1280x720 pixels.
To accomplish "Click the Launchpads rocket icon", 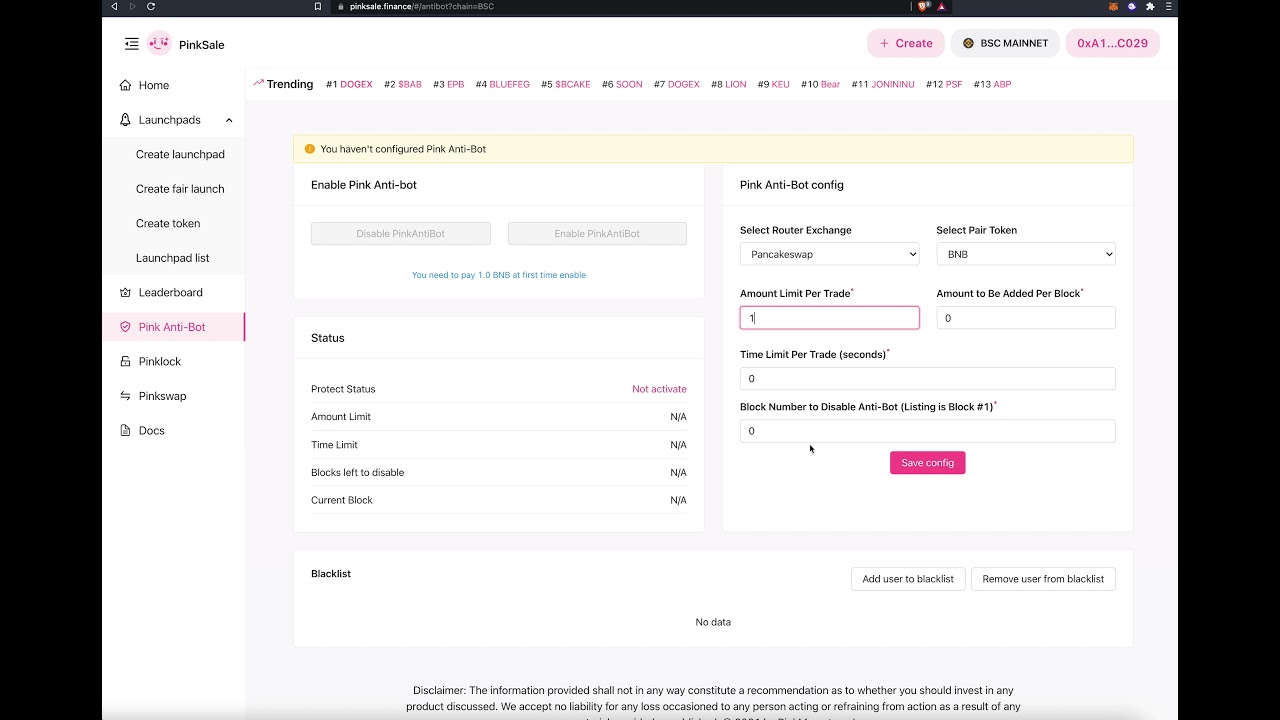I will click(125, 120).
